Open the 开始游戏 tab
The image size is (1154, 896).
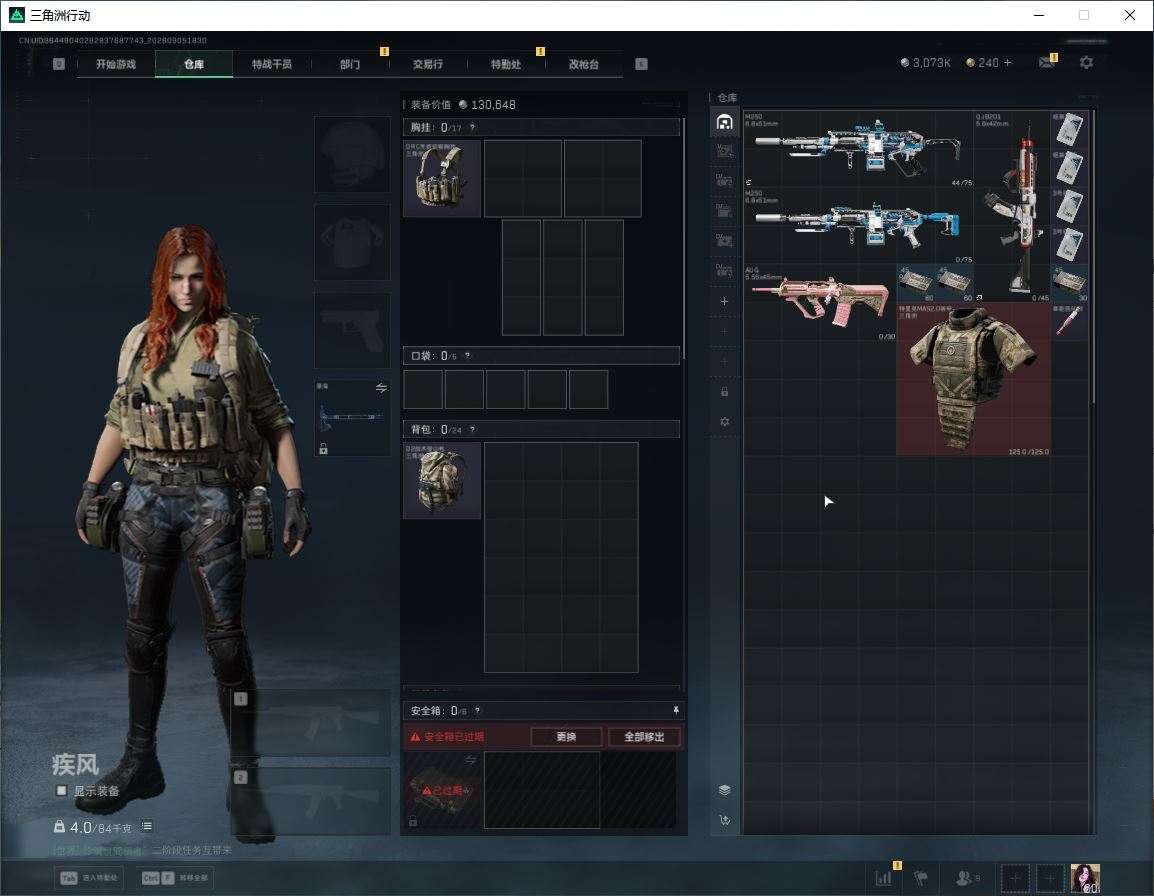(x=116, y=64)
